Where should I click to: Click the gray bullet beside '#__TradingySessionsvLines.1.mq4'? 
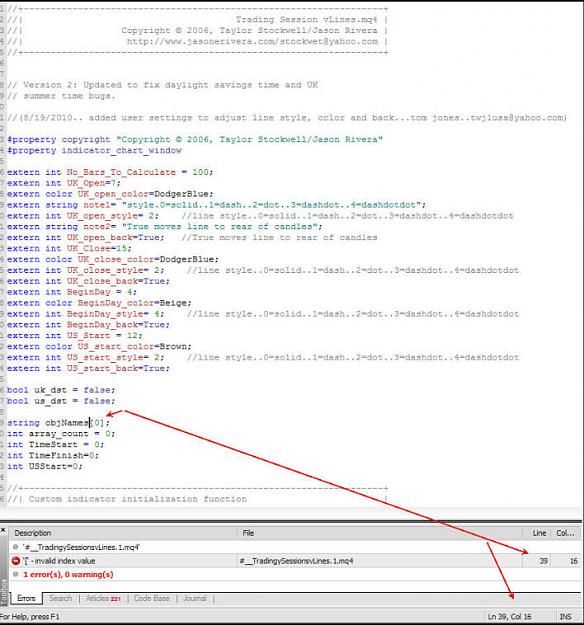16,547
